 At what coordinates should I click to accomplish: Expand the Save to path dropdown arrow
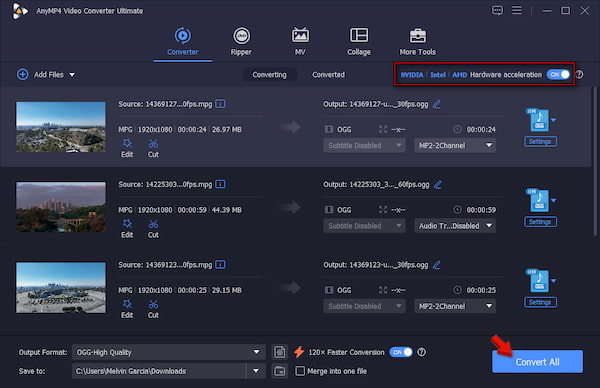click(256, 371)
